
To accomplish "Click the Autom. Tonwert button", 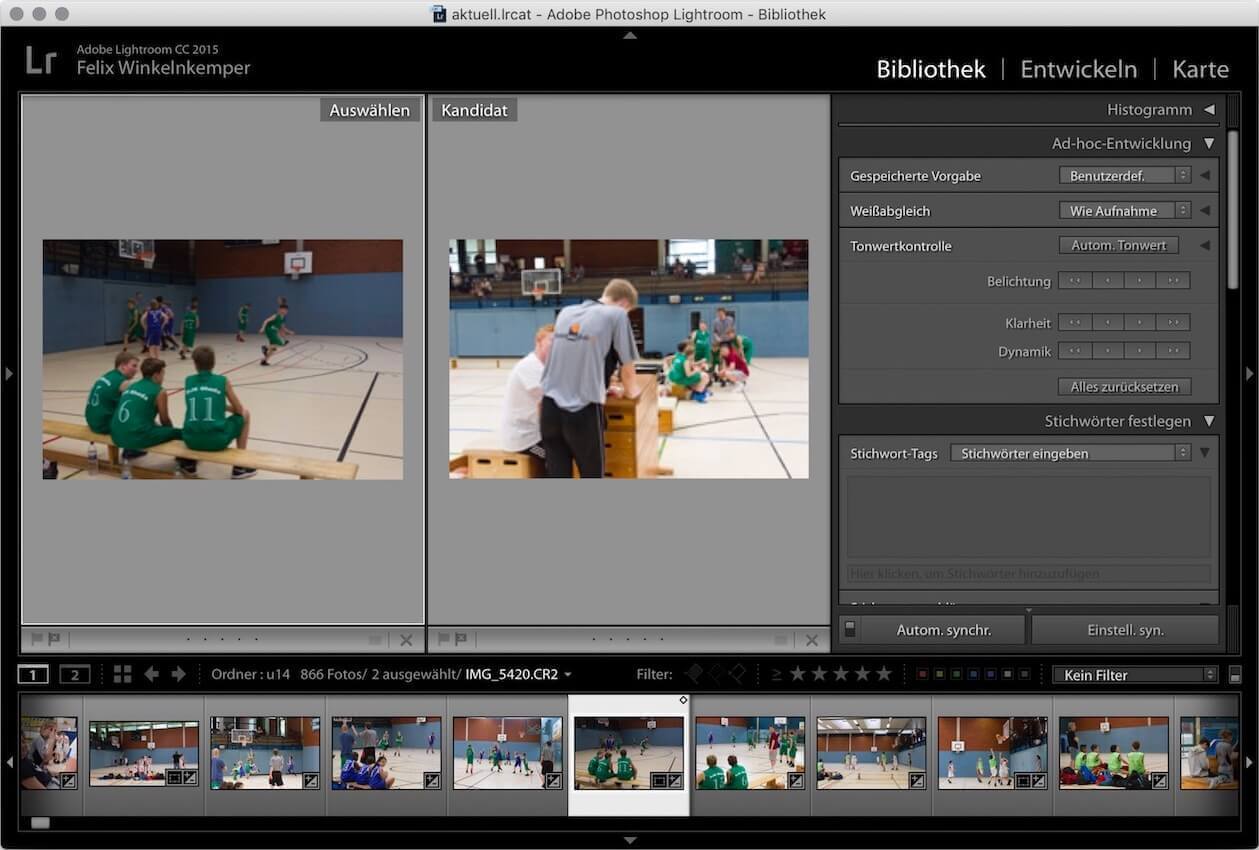I will coord(1118,246).
